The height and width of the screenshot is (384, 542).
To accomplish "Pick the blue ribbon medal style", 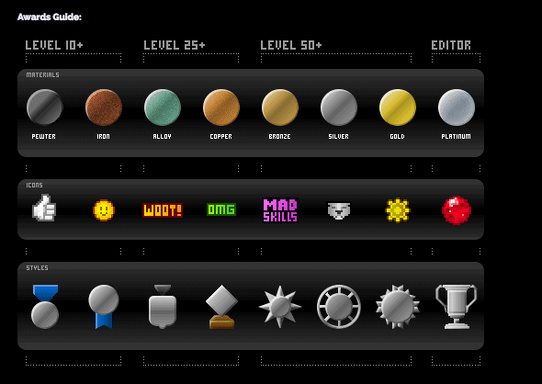I will click(x=45, y=307).
